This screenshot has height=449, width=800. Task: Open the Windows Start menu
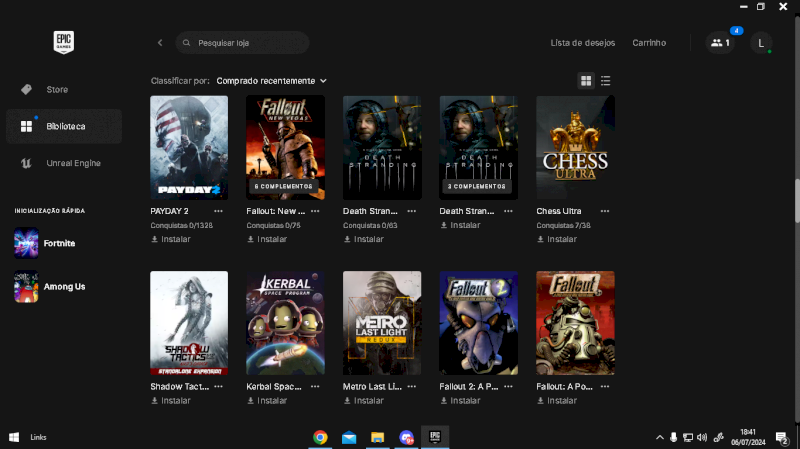pyautogui.click(x=14, y=437)
